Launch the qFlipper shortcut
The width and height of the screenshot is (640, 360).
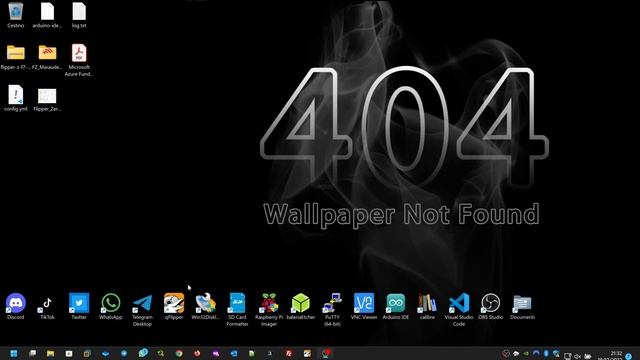click(x=174, y=306)
